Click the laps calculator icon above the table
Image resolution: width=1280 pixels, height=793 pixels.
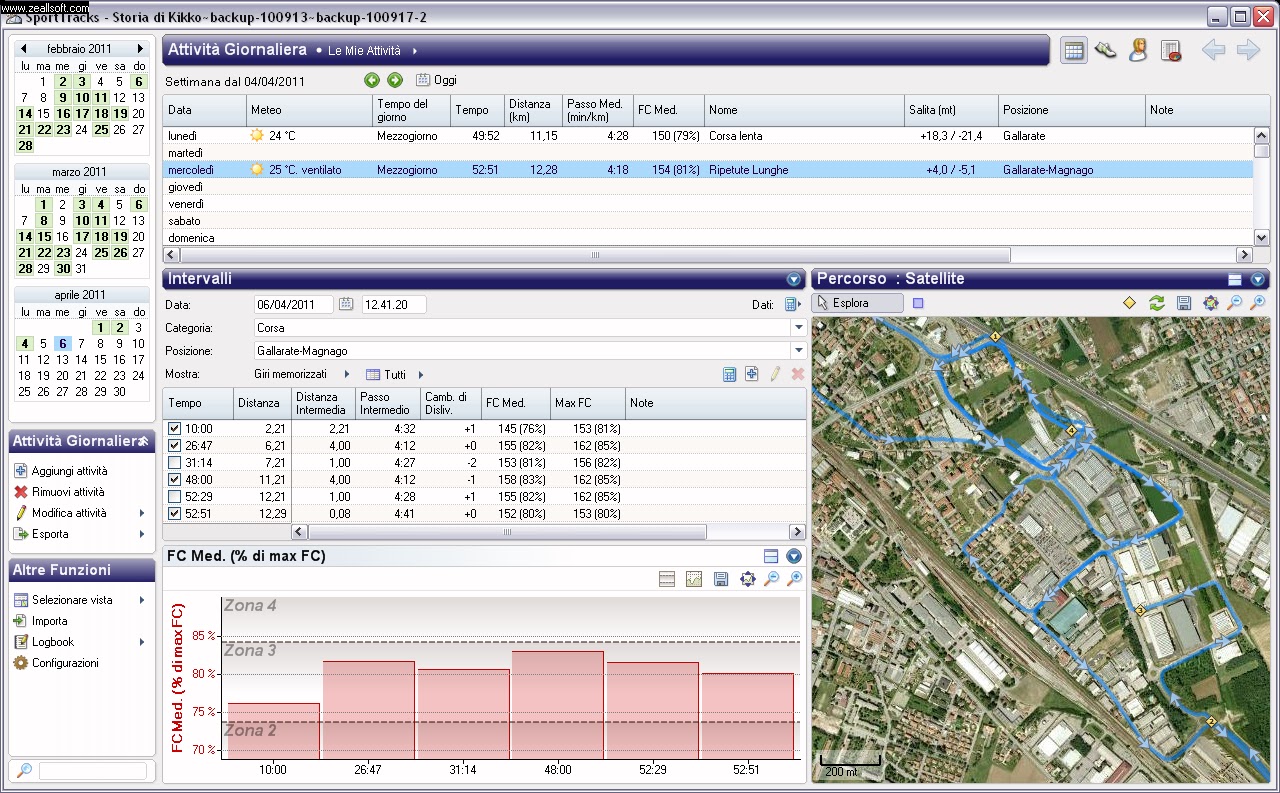729,374
